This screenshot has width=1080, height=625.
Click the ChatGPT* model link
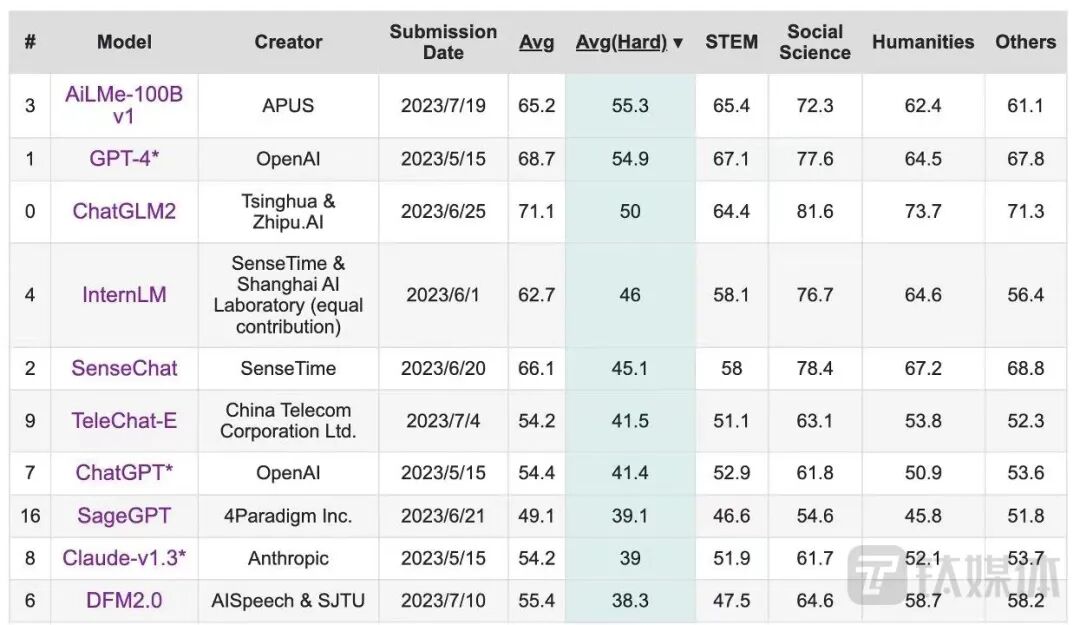124,472
